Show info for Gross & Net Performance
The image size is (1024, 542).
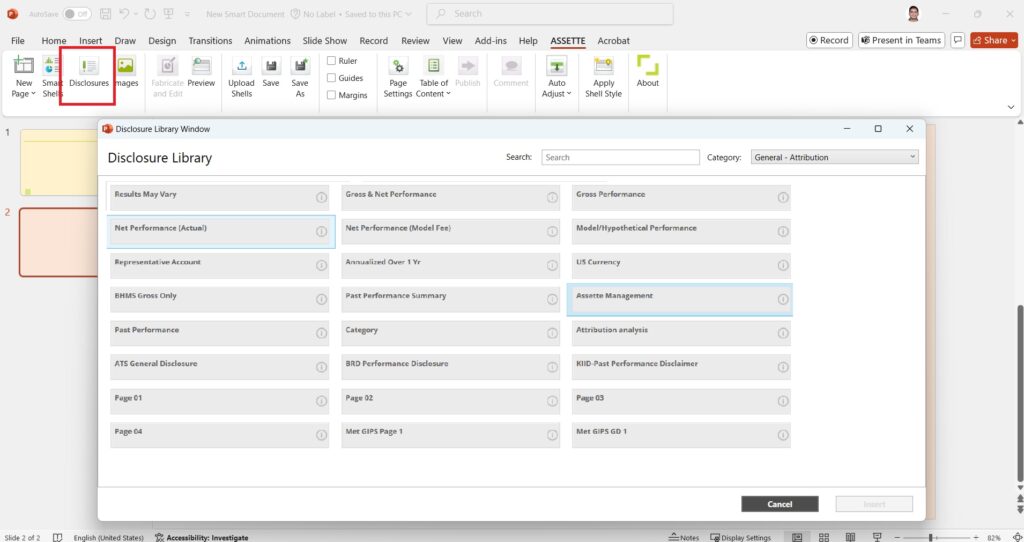click(552, 197)
